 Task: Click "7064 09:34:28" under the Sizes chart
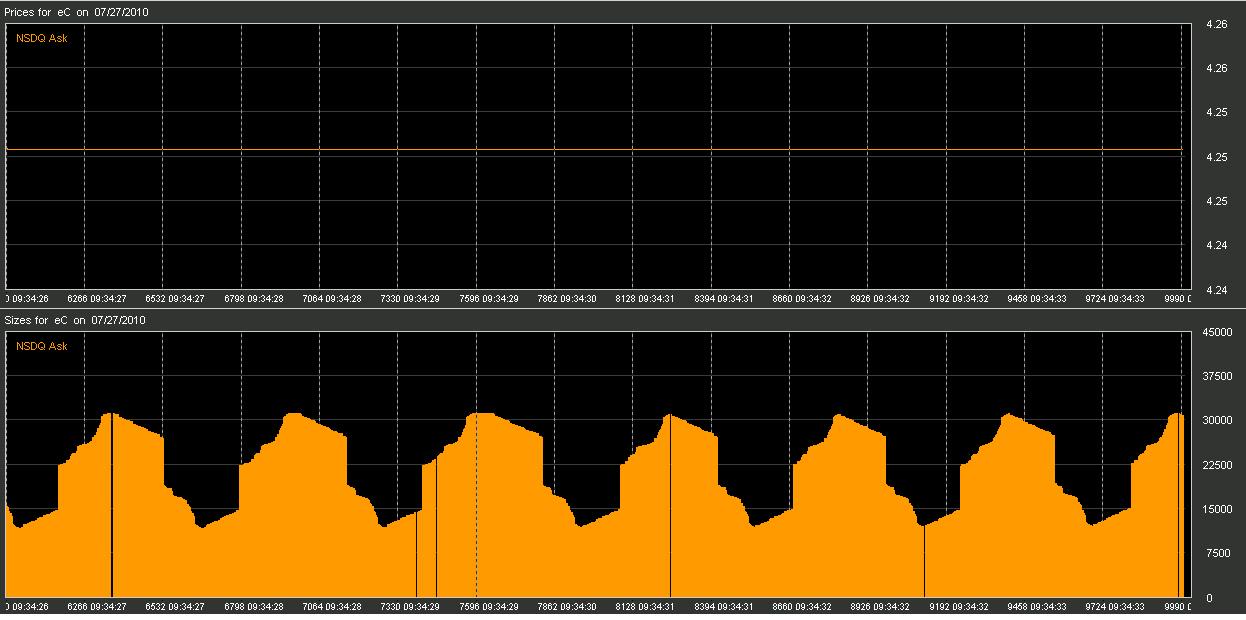click(332, 606)
